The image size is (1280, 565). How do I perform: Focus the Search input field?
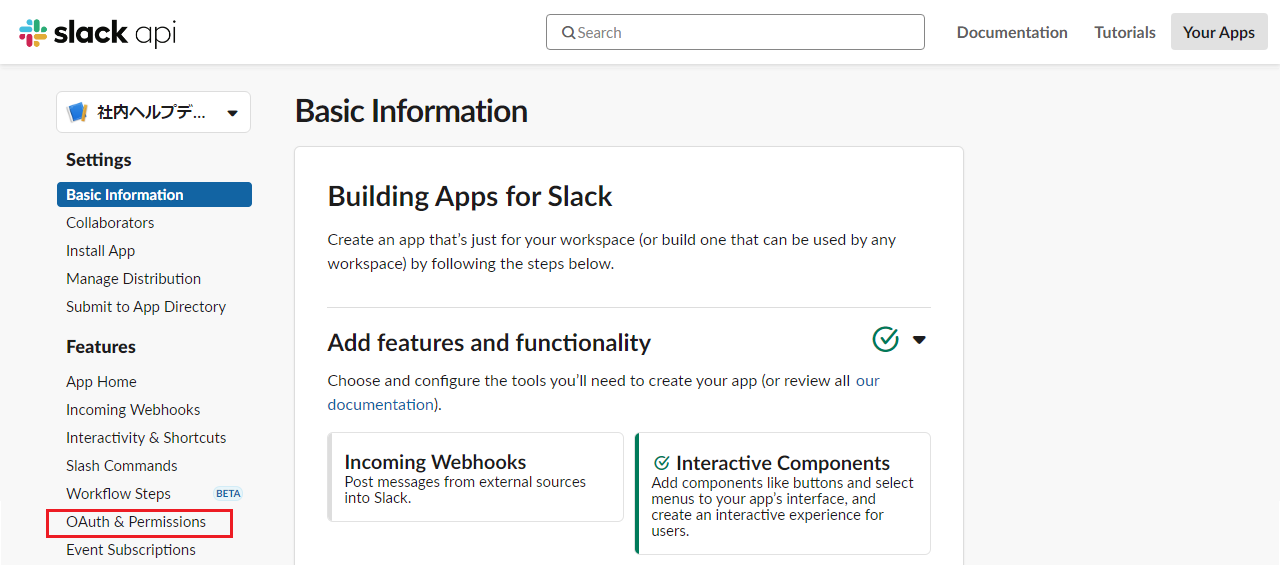point(735,32)
